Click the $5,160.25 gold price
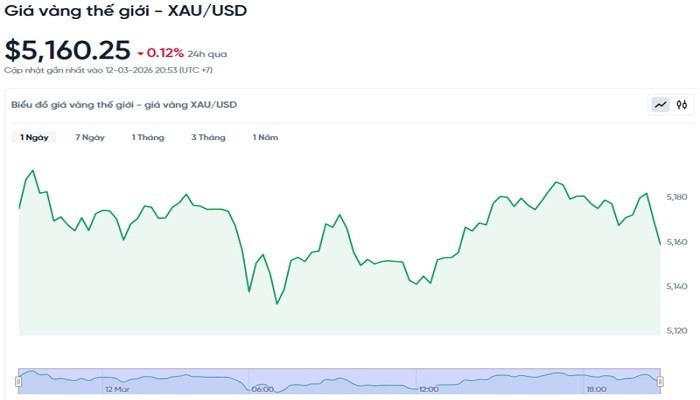The height and width of the screenshot is (400, 700). coord(68,50)
